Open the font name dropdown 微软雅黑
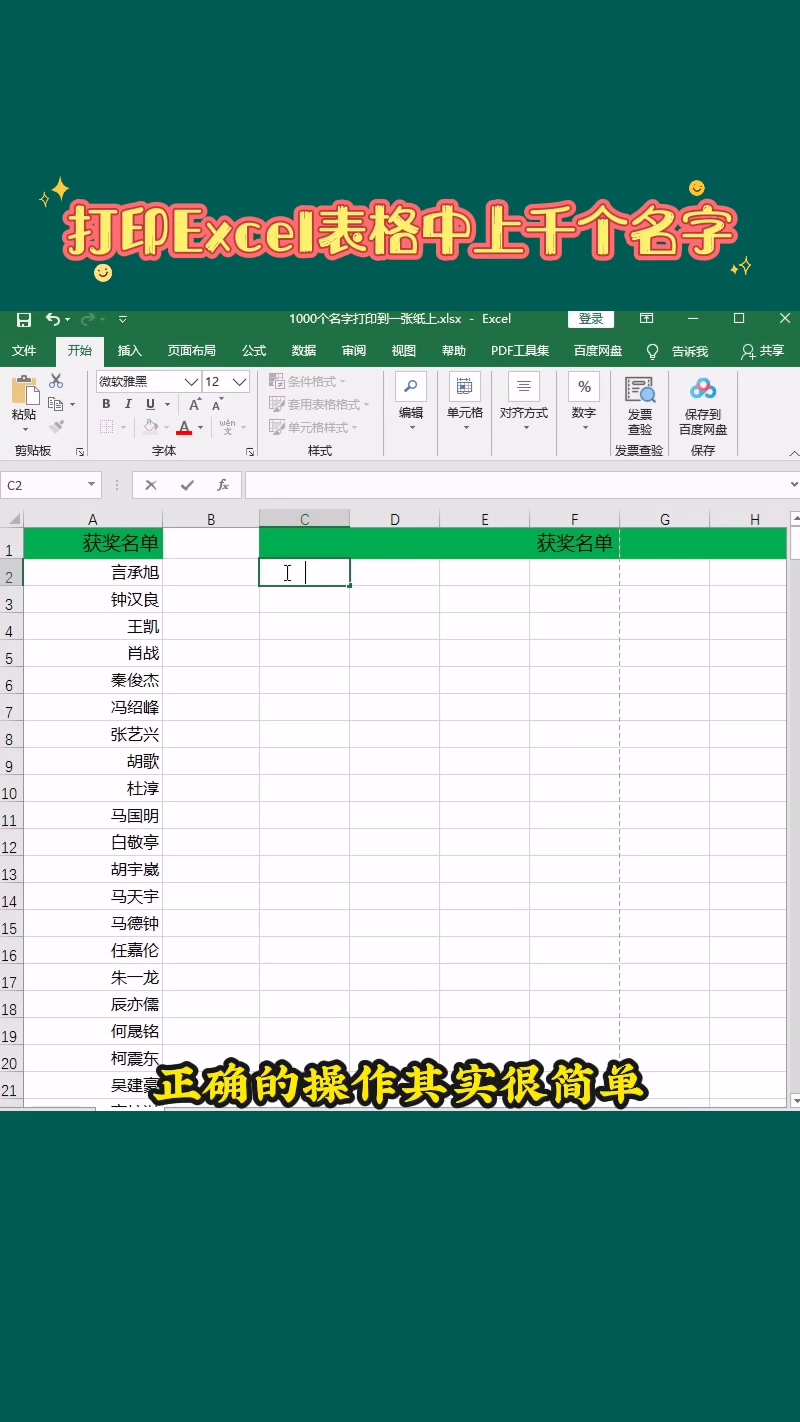The width and height of the screenshot is (800, 1422). point(191,382)
